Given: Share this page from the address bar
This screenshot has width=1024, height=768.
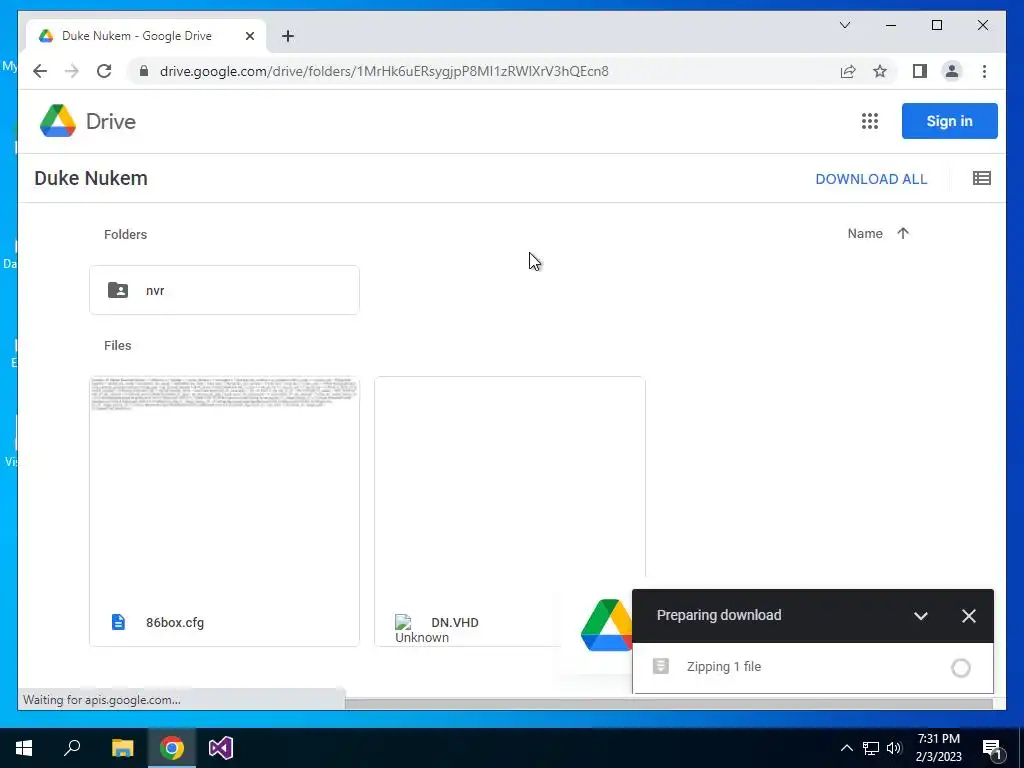Looking at the screenshot, I should coord(848,71).
